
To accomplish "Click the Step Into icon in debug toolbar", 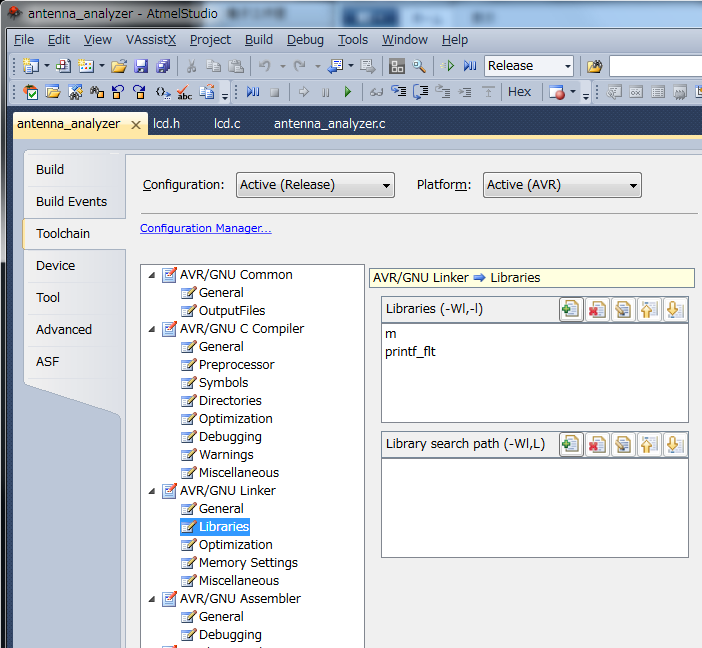I will 398,92.
